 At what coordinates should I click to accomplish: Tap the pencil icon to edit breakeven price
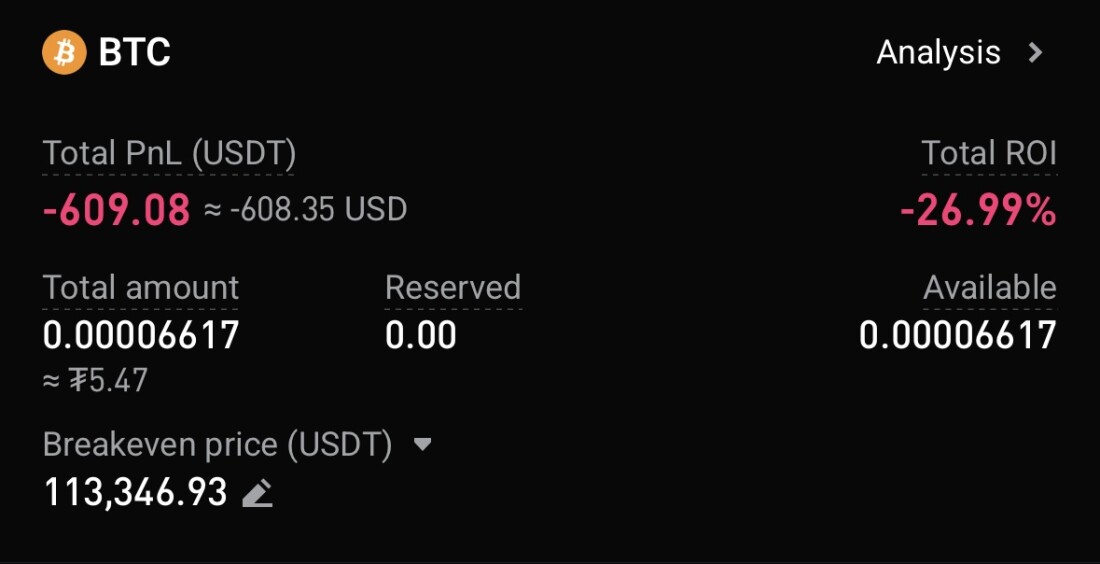click(258, 493)
